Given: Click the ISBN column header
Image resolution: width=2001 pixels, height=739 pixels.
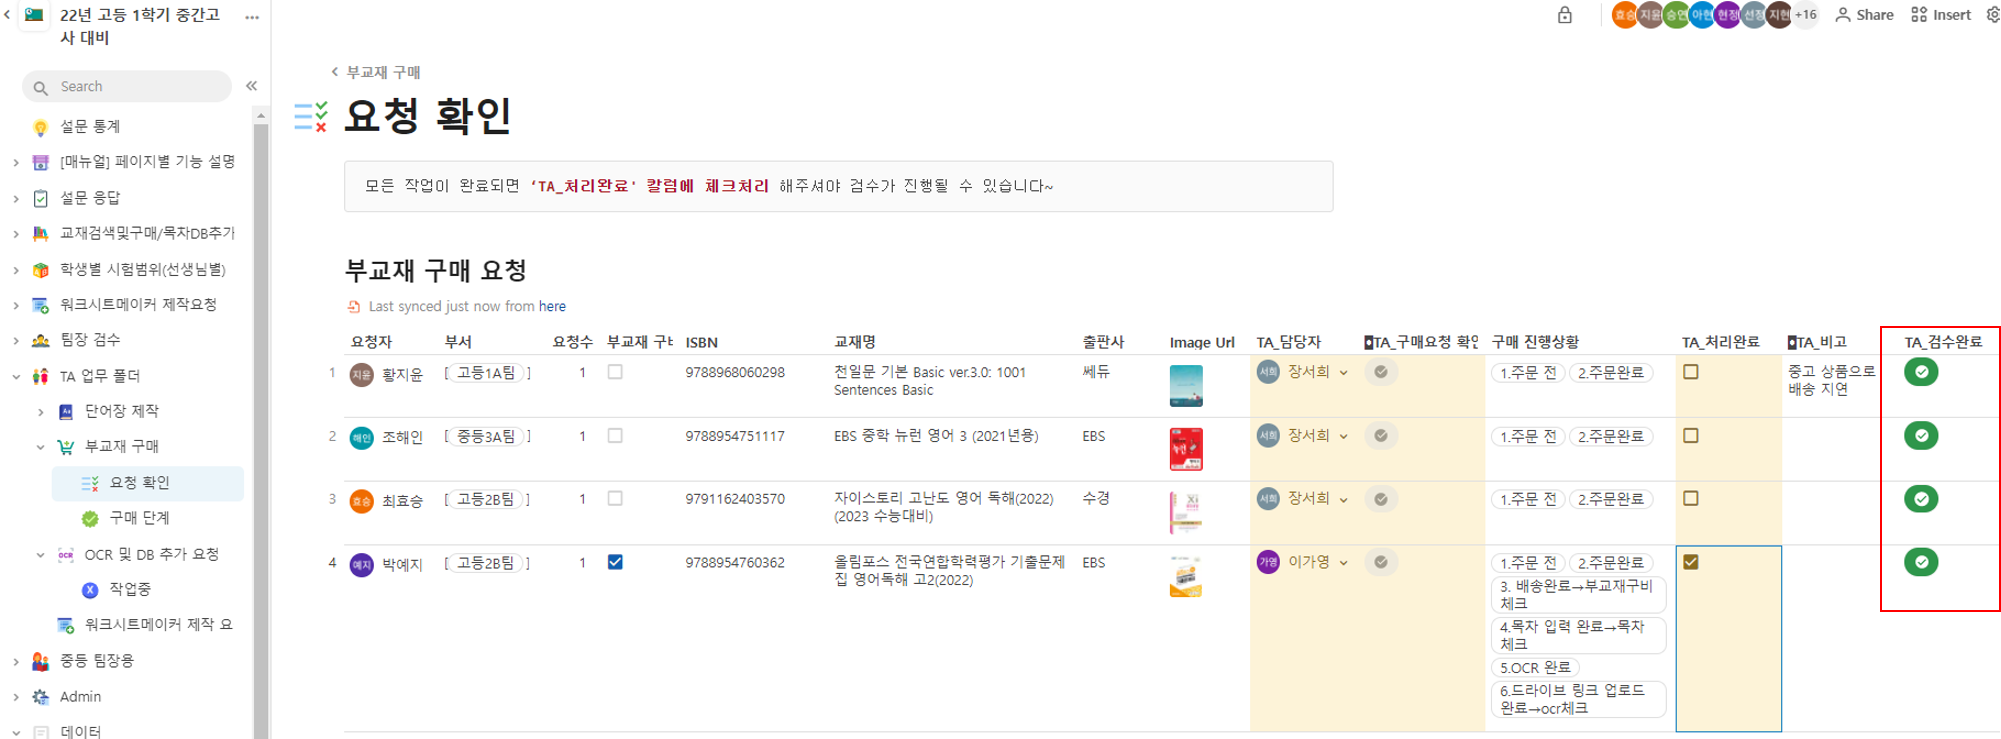Looking at the screenshot, I should click(702, 342).
